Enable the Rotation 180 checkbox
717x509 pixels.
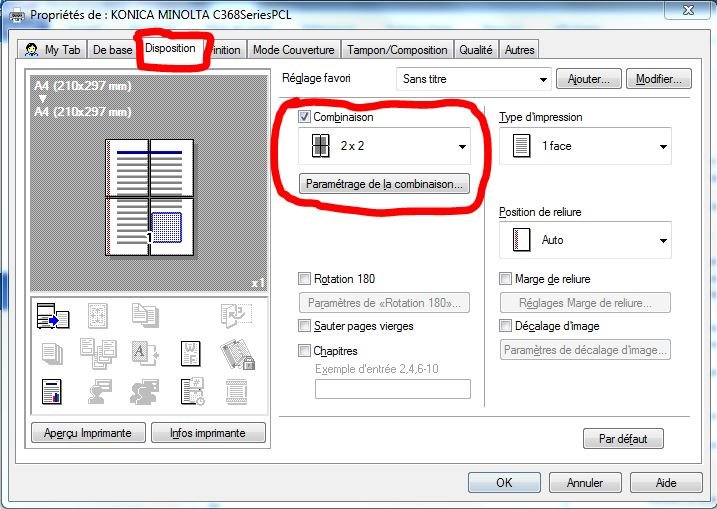[304, 278]
